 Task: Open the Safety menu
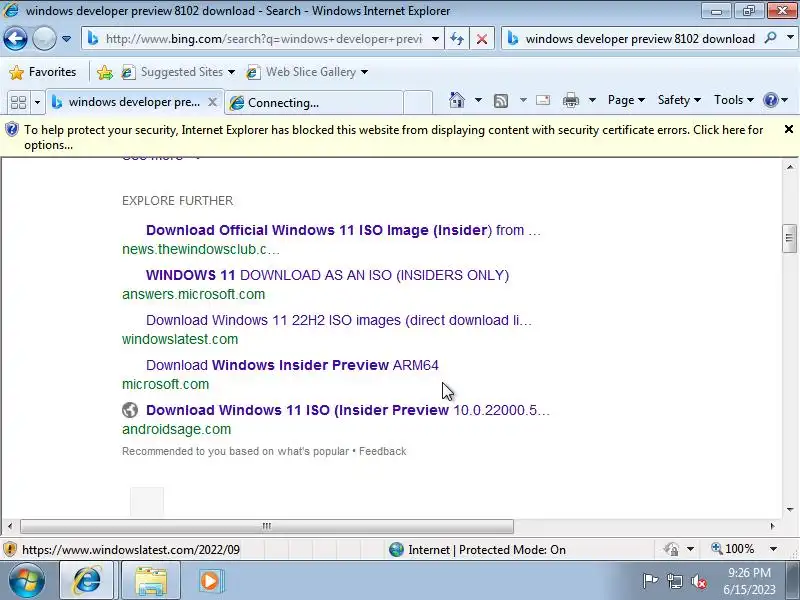[679, 100]
